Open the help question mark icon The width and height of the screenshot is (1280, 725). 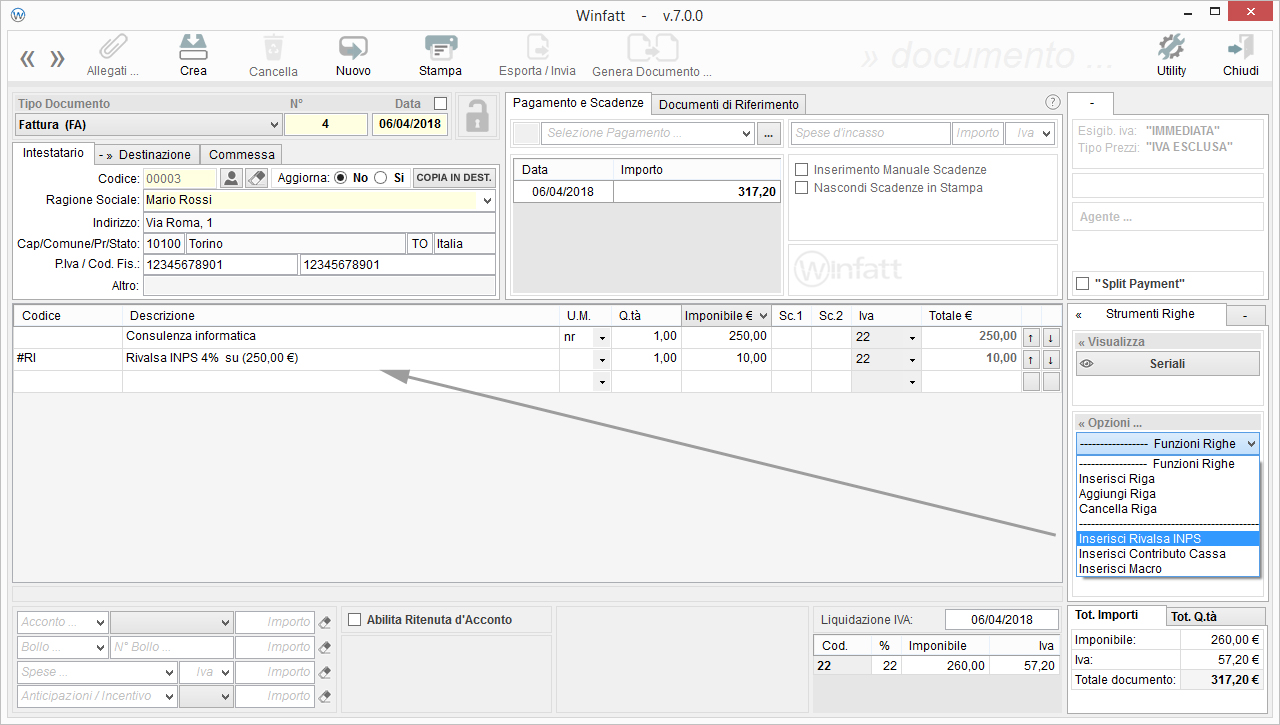(1052, 102)
